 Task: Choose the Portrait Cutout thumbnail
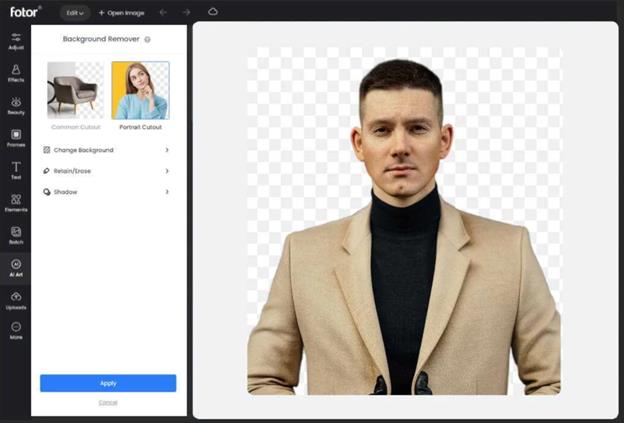(140, 90)
